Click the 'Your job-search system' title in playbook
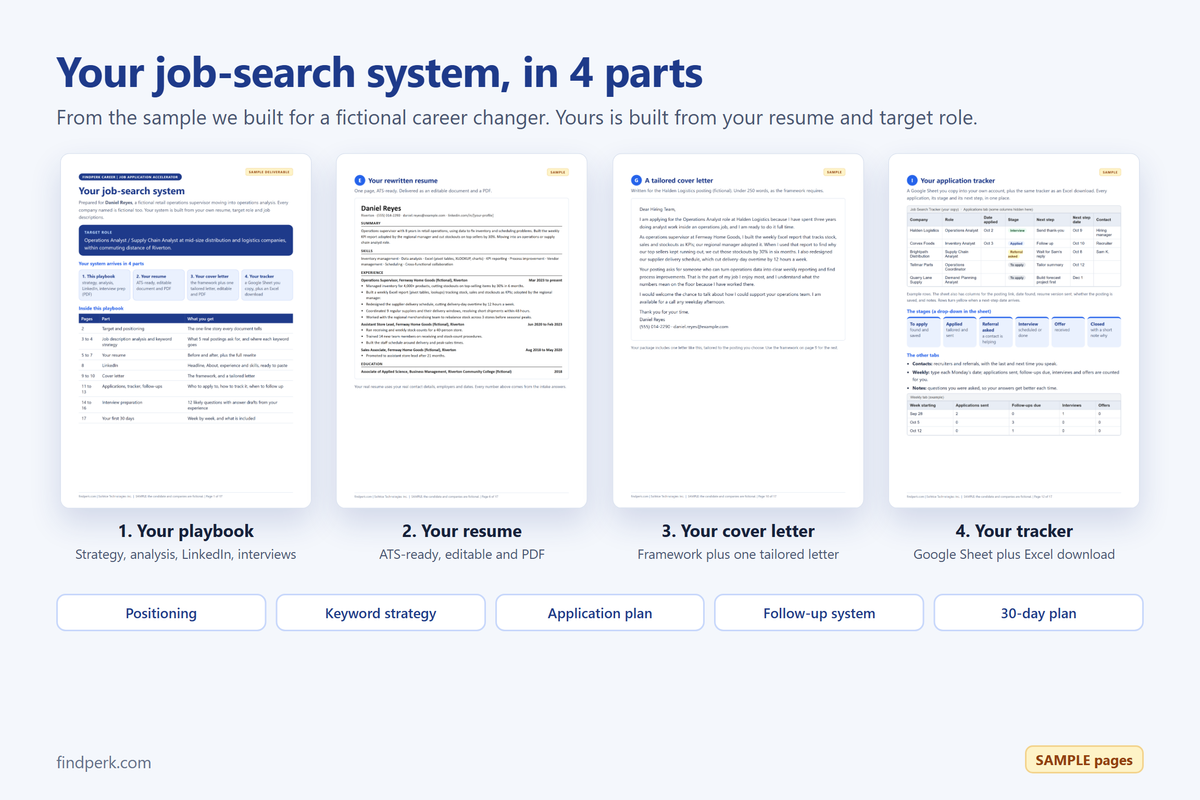The width and height of the screenshot is (1200, 800). coord(132,190)
